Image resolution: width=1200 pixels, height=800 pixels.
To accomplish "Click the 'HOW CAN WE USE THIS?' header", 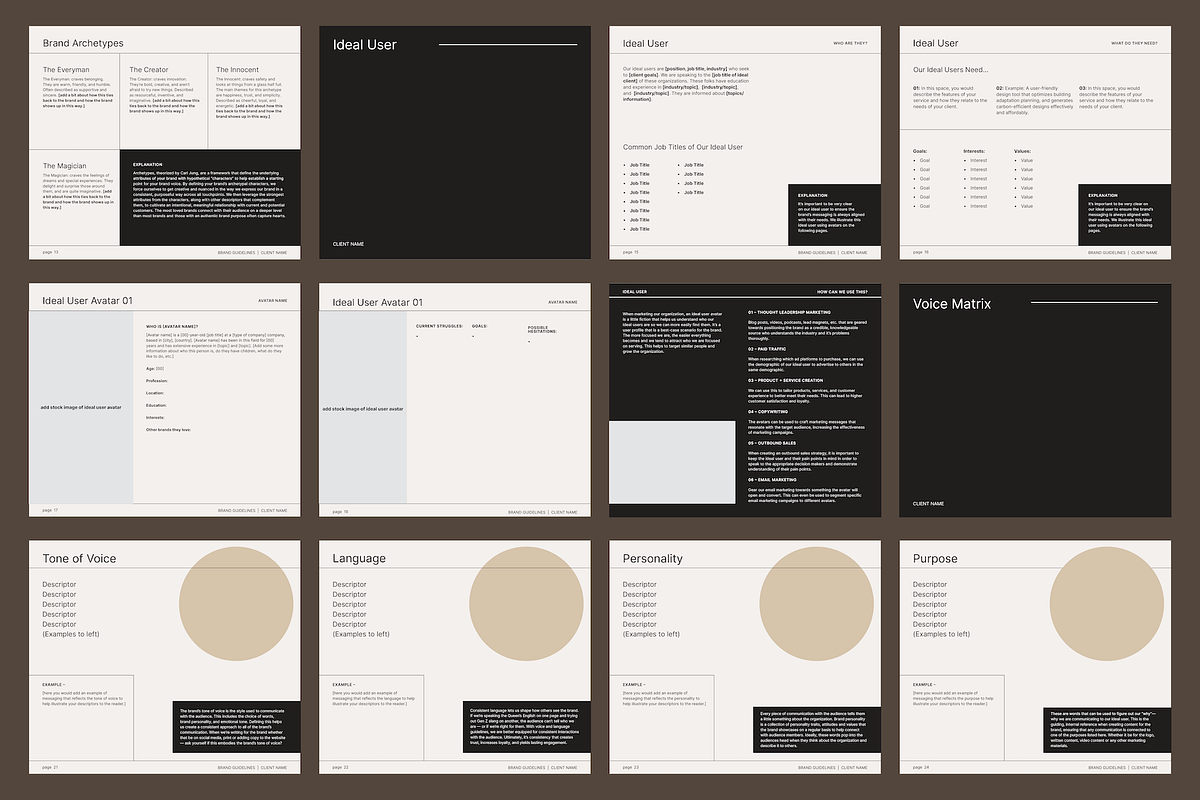I will pos(842,292).
